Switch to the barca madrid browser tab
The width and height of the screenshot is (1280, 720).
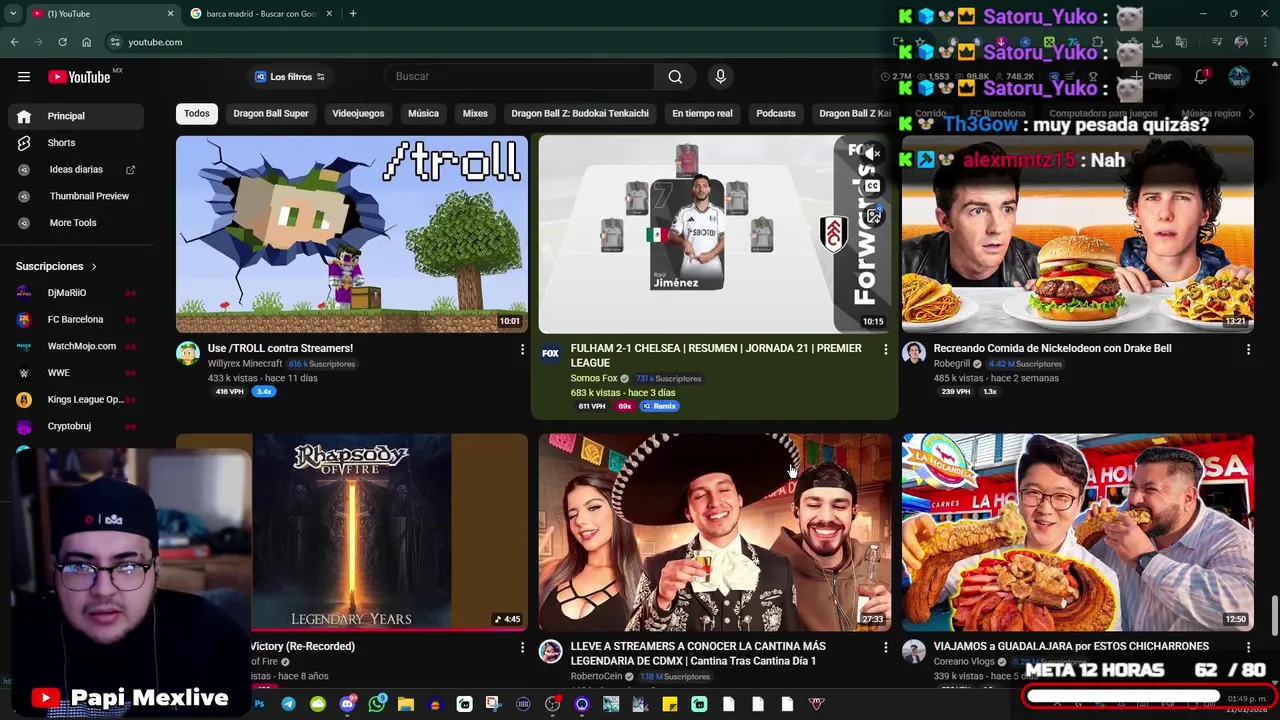click(260, 14)
